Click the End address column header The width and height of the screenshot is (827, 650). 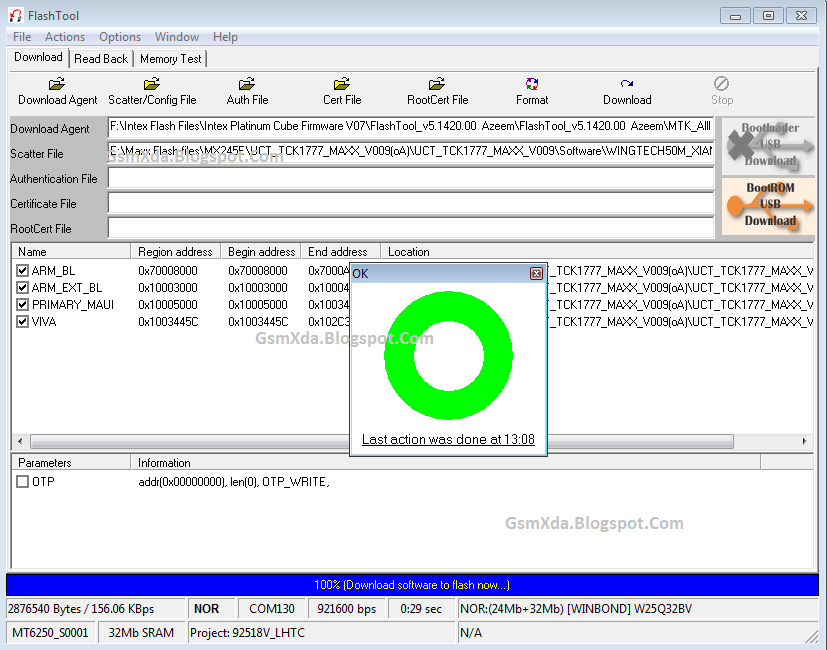click(x=341, y=252)
